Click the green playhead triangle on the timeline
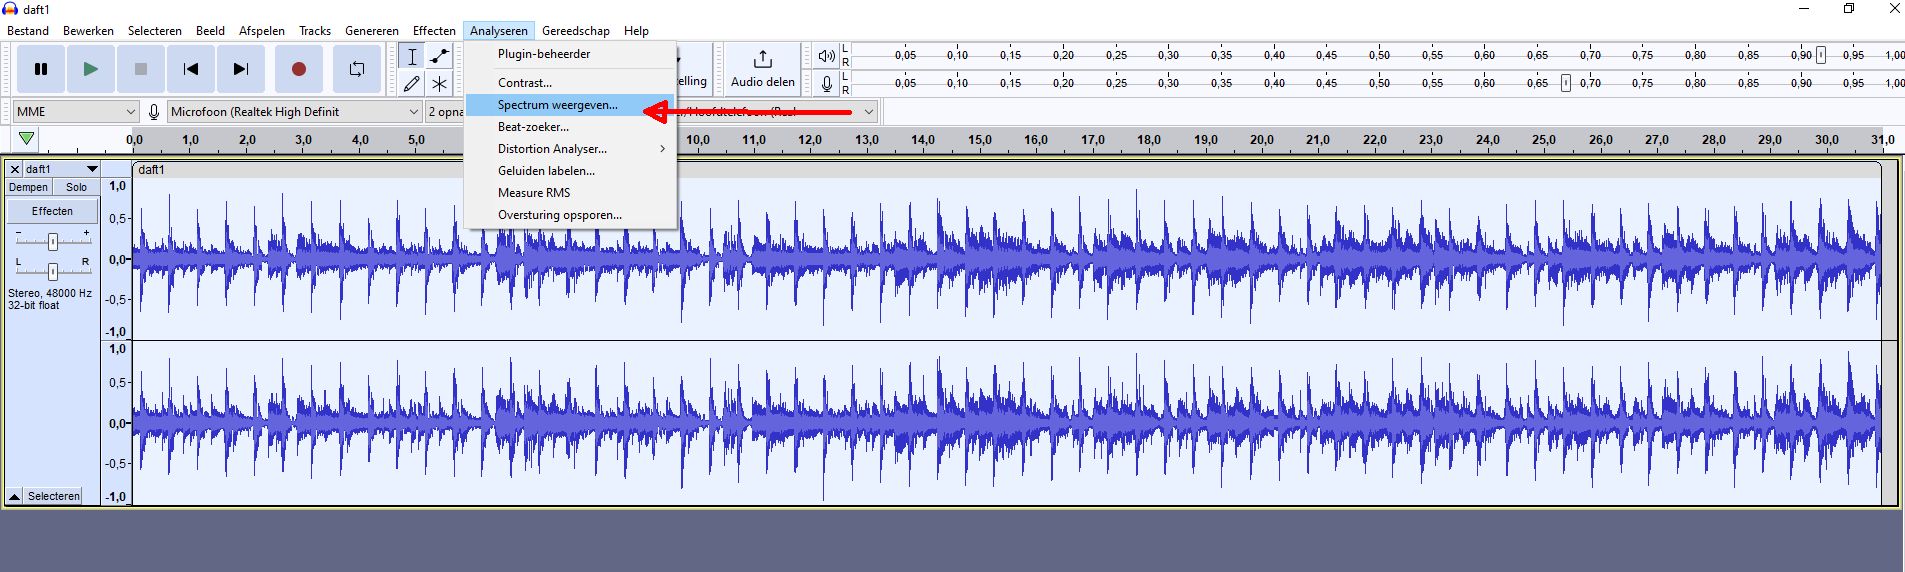The image size is (1905, 572). tap(27, 139)
